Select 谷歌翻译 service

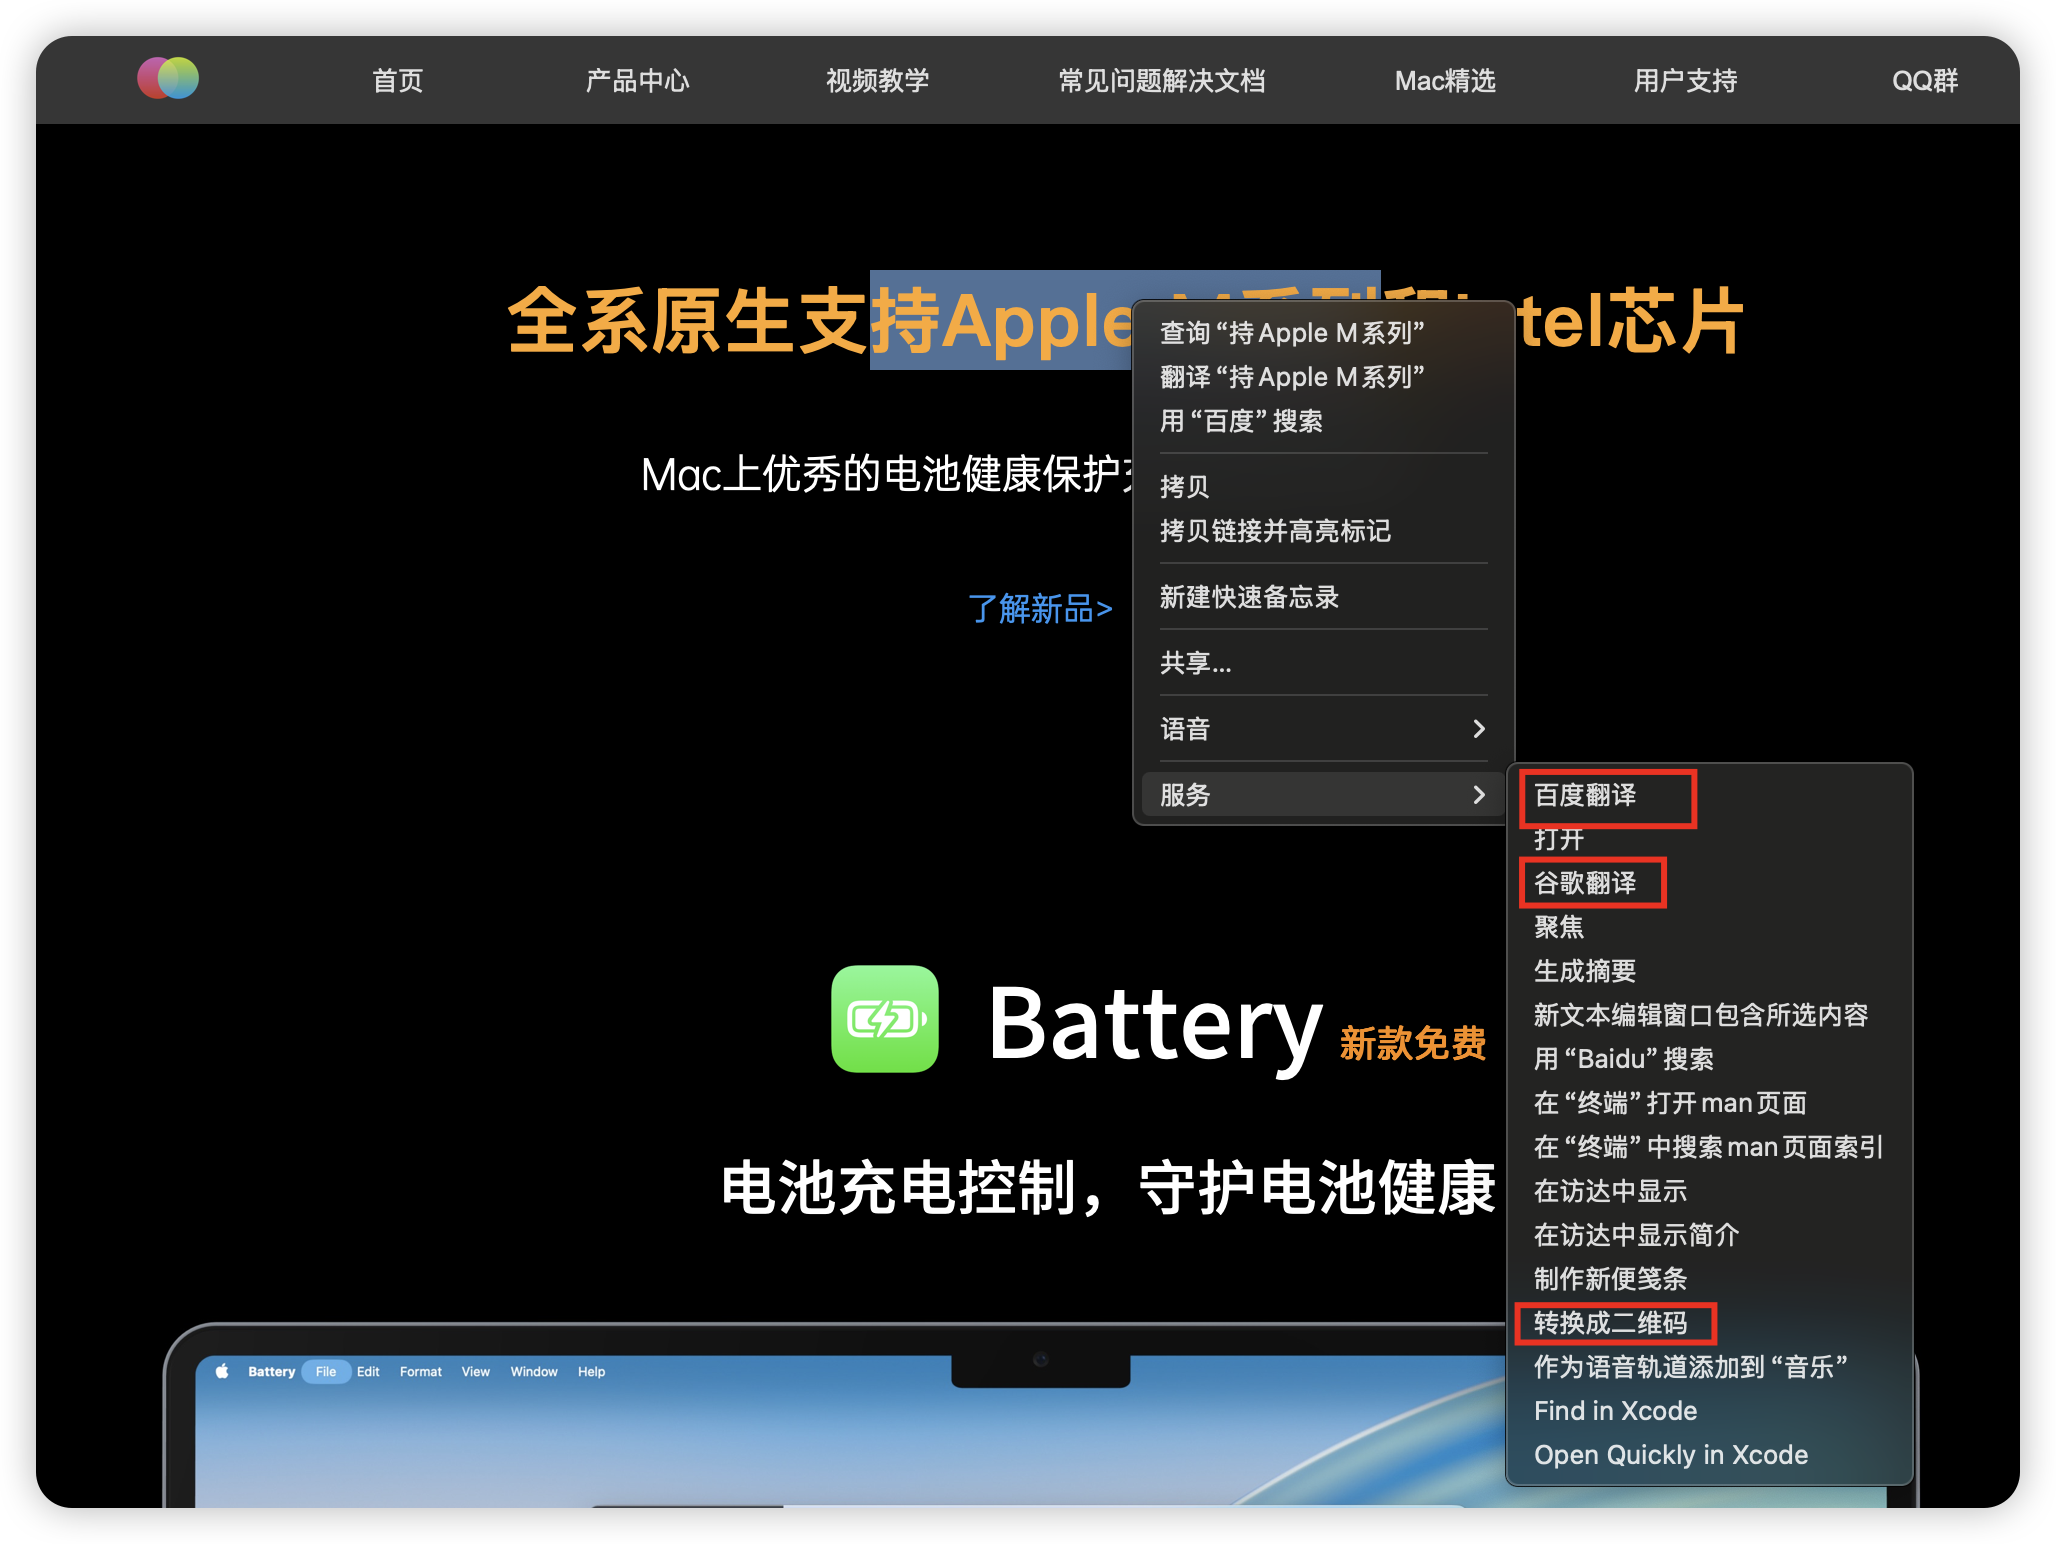pyautogui.click(x=1585, y=883)
